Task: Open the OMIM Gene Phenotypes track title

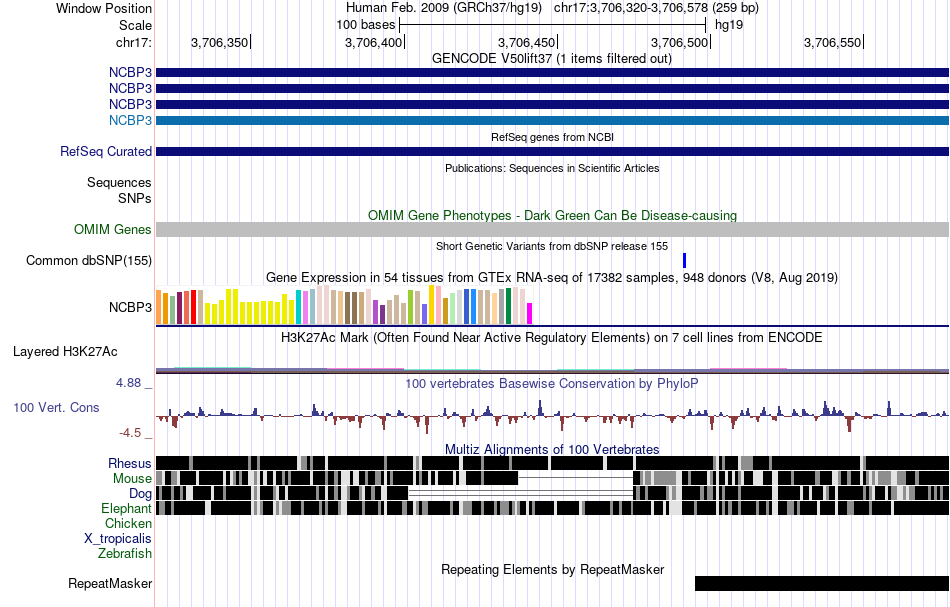Action: pos(552,216)
